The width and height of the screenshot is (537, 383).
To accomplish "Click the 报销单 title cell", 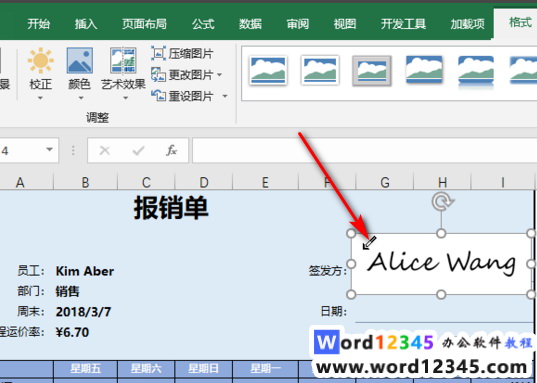I will pyautogui.click(x=171, y=208).
